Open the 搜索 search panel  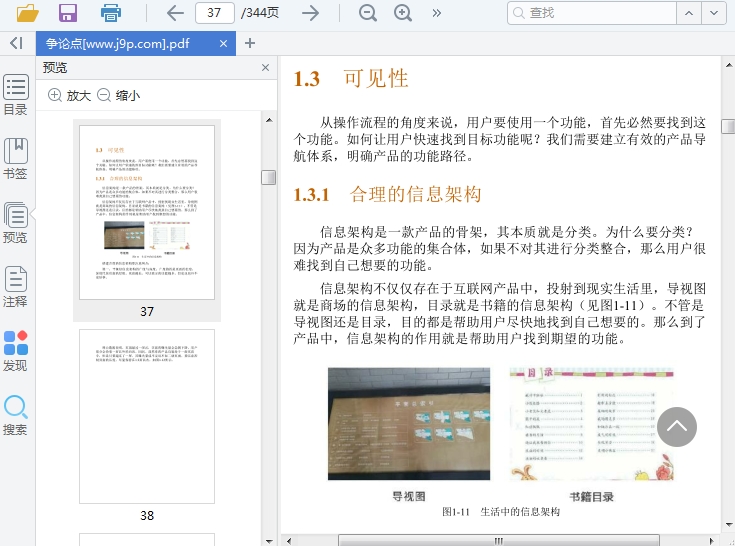[15, 415]
